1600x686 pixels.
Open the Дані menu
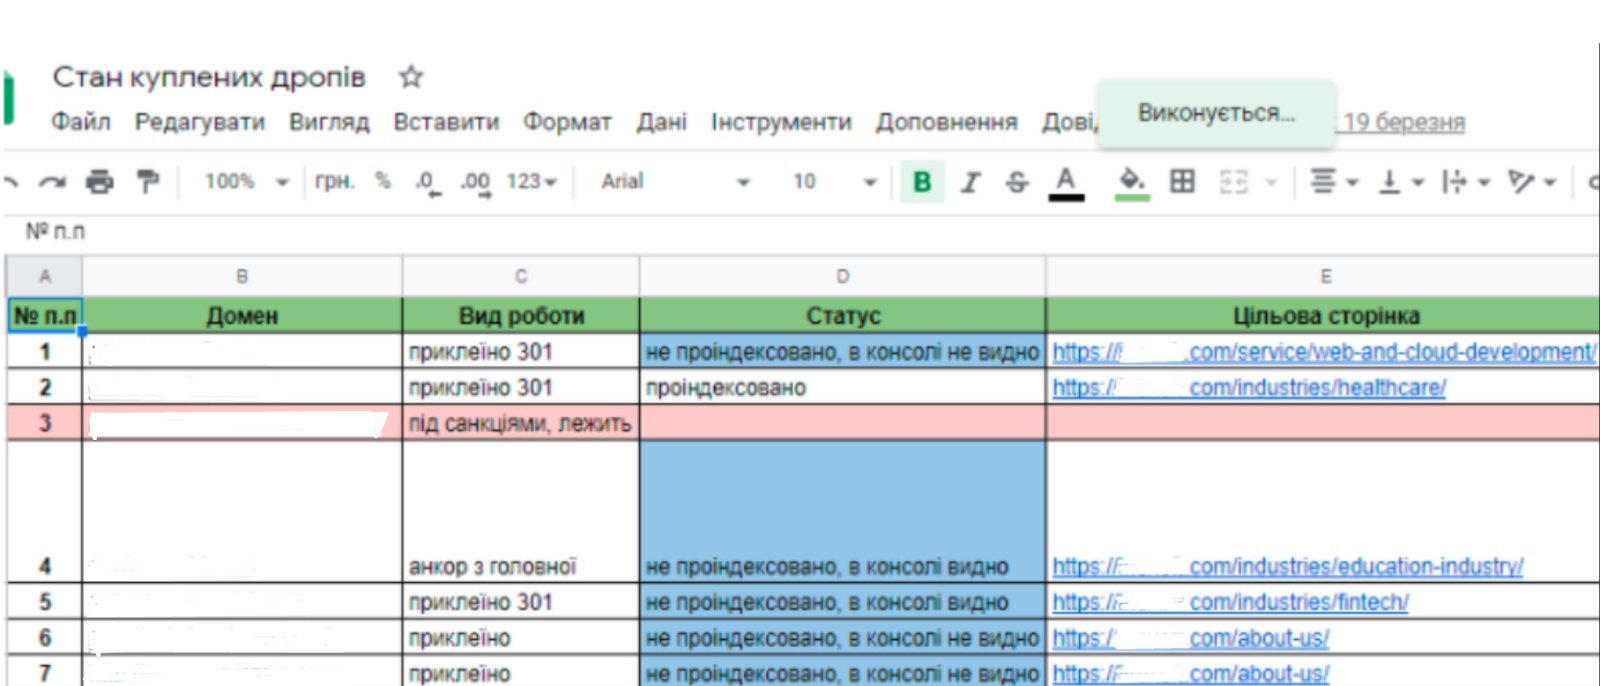coord(661,122)
